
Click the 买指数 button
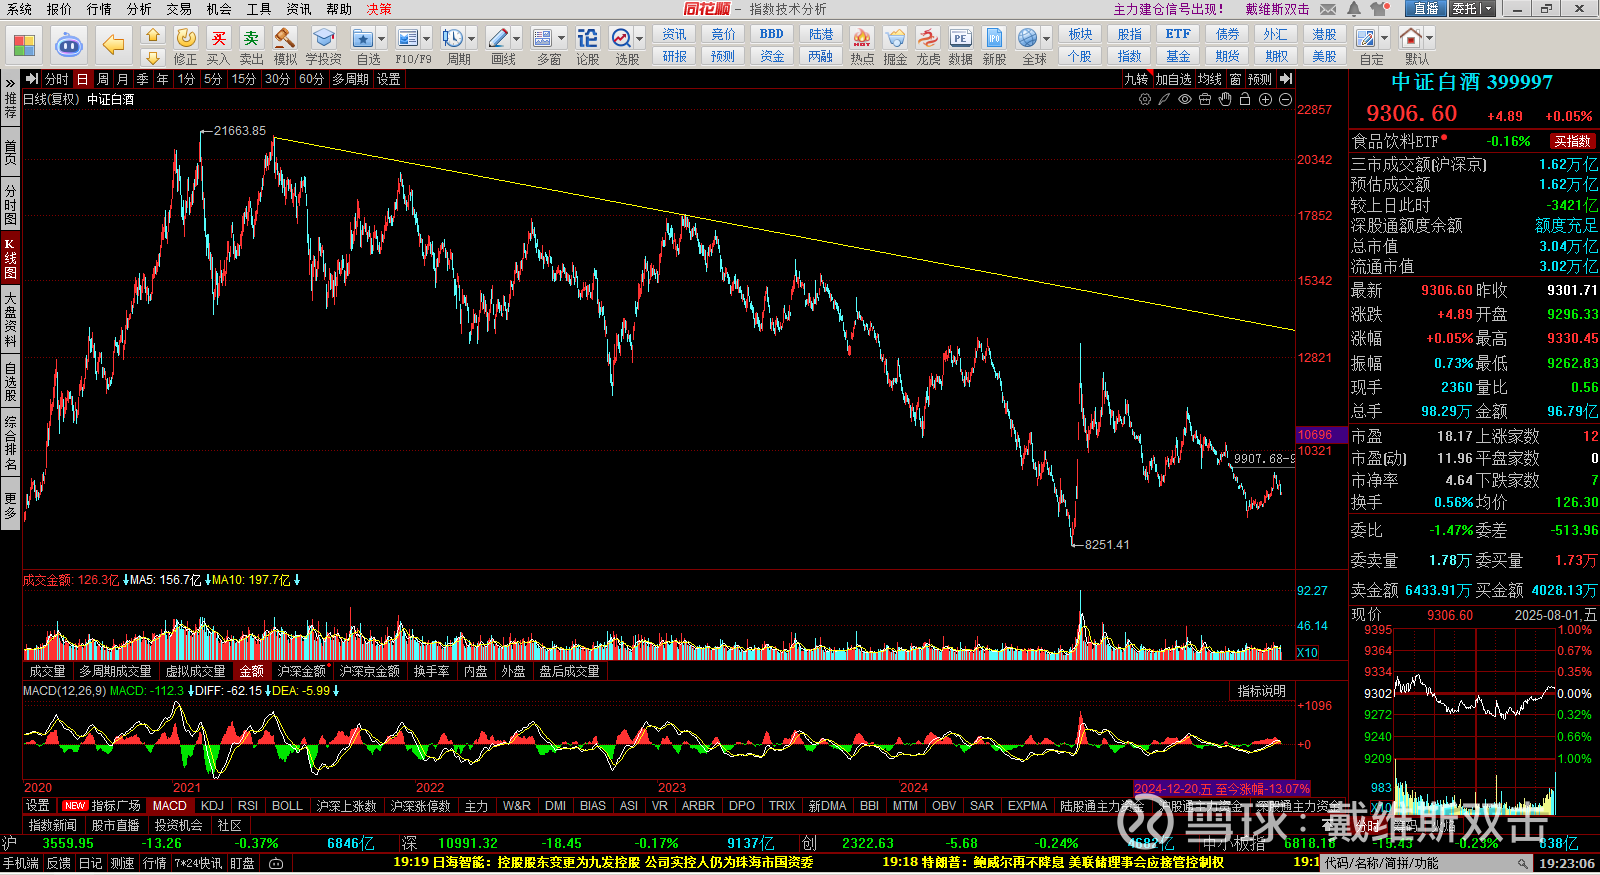(x=1572, y=141)
